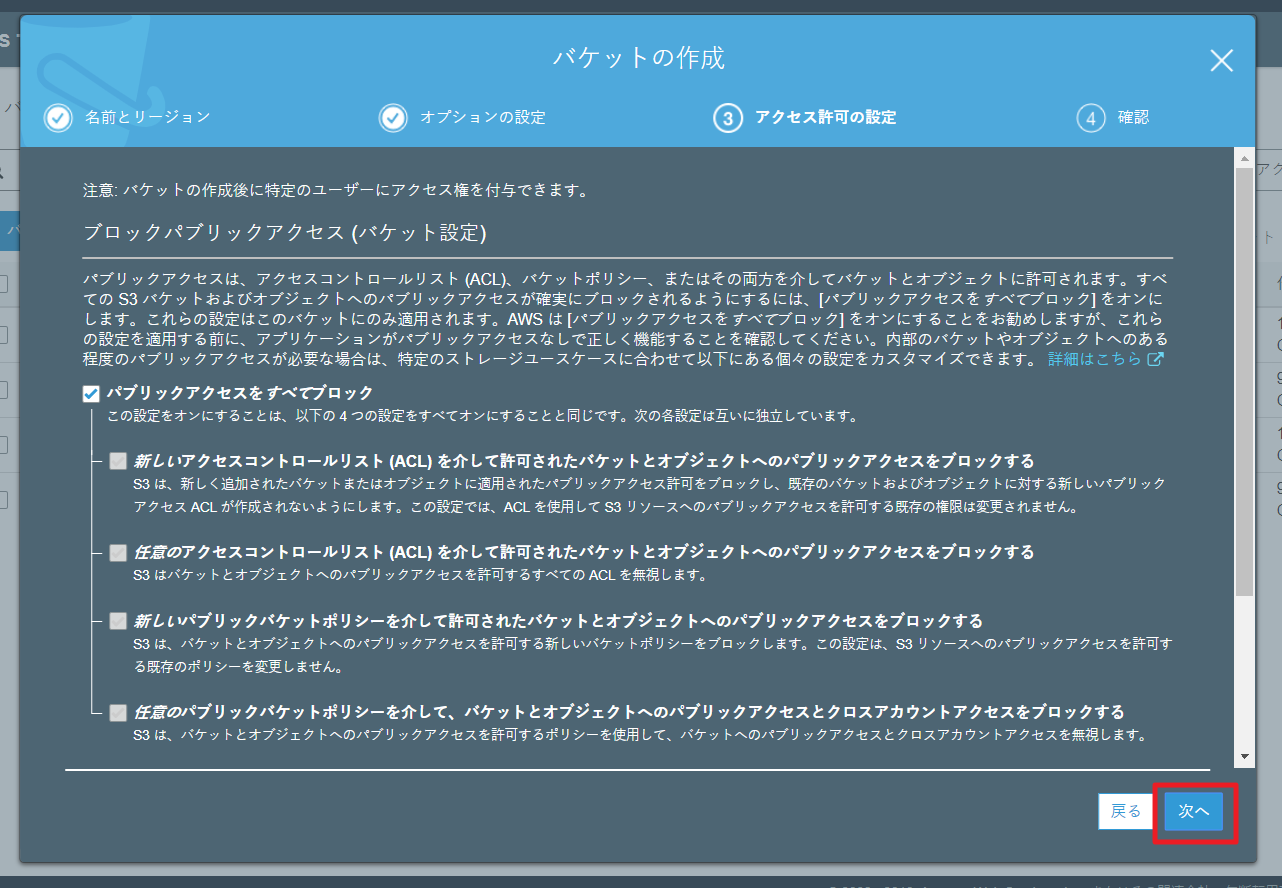
Task: Click the external link icon beside 詳細はこちら
Action: click(1155, 359)
